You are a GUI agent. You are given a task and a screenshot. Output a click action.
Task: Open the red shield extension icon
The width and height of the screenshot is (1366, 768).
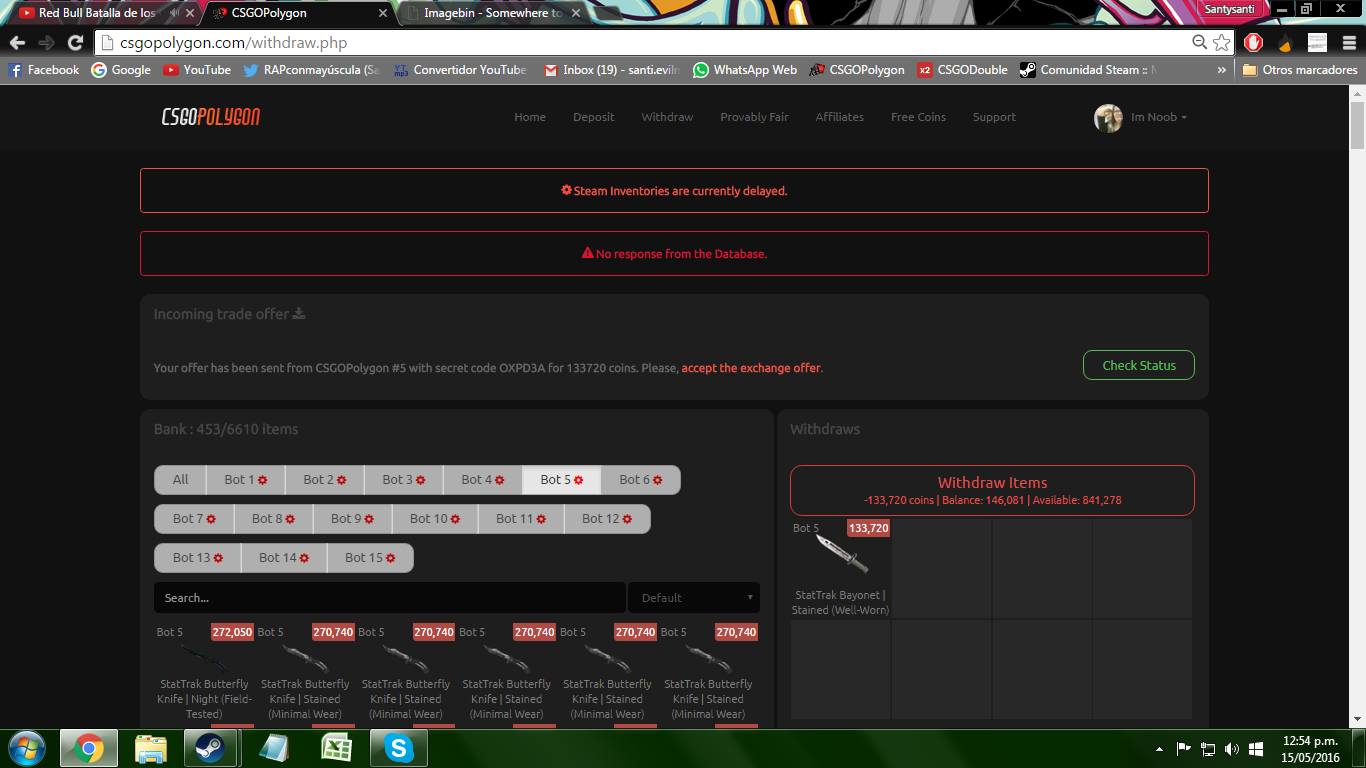(1254, 43)
